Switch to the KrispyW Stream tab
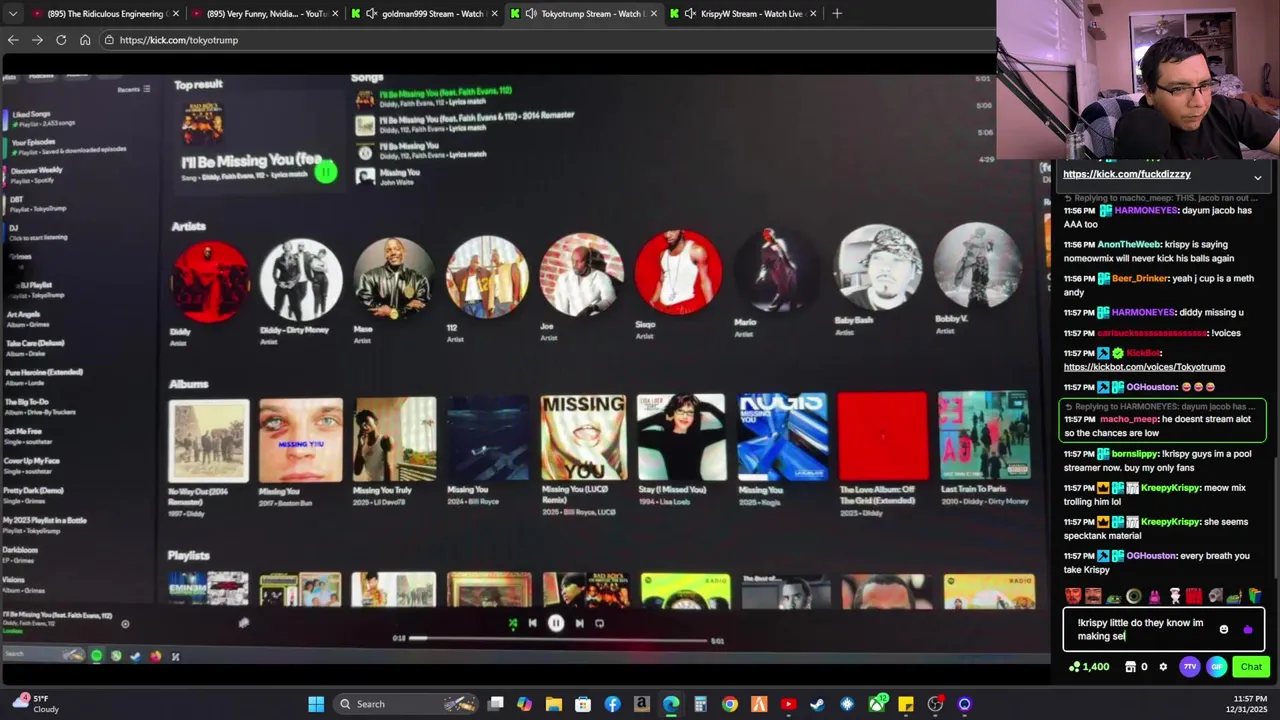Screen dimensions: 1280x720 click(x=745, y=14)
